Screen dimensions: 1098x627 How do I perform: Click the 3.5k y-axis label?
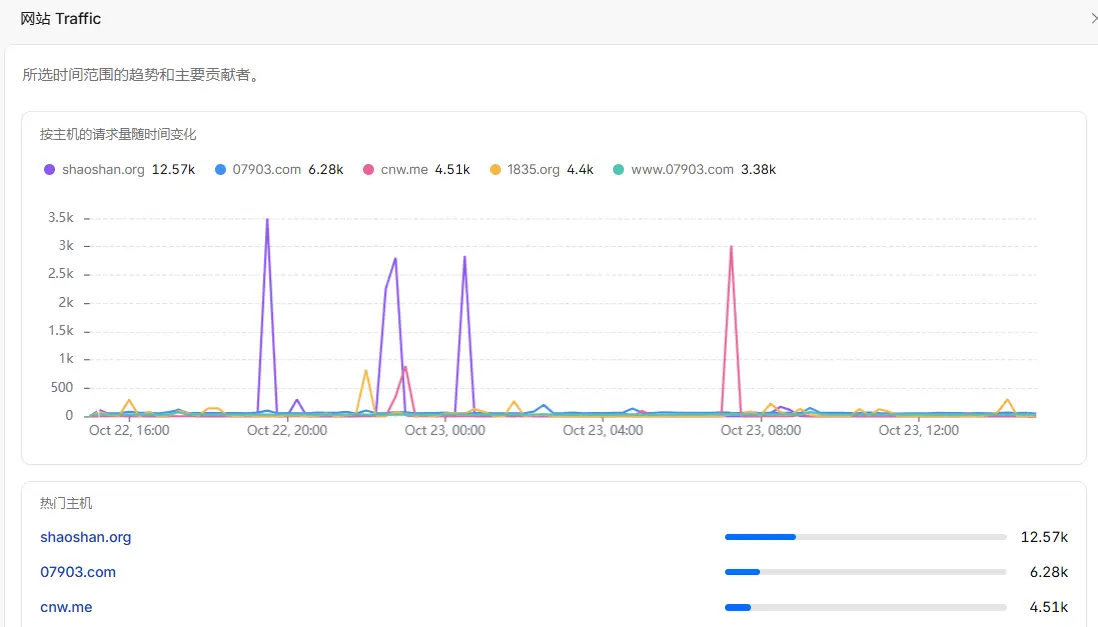point(60,218)
